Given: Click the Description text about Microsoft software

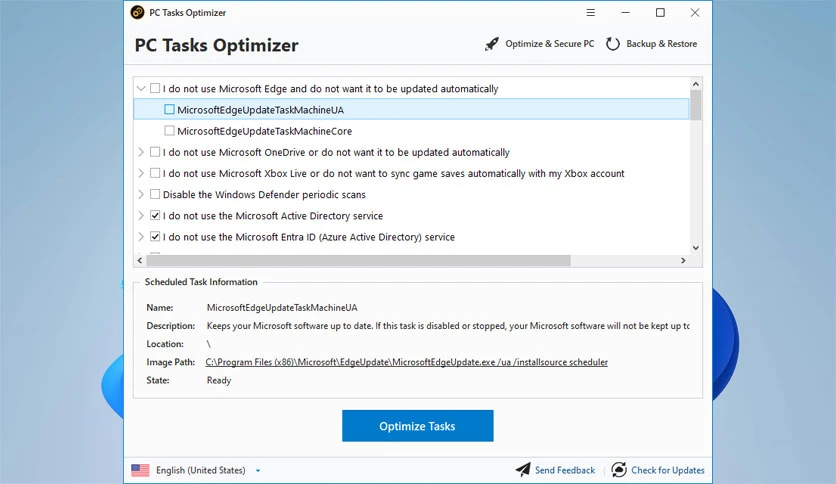Looking at the screenshot, I should [448, 326].
